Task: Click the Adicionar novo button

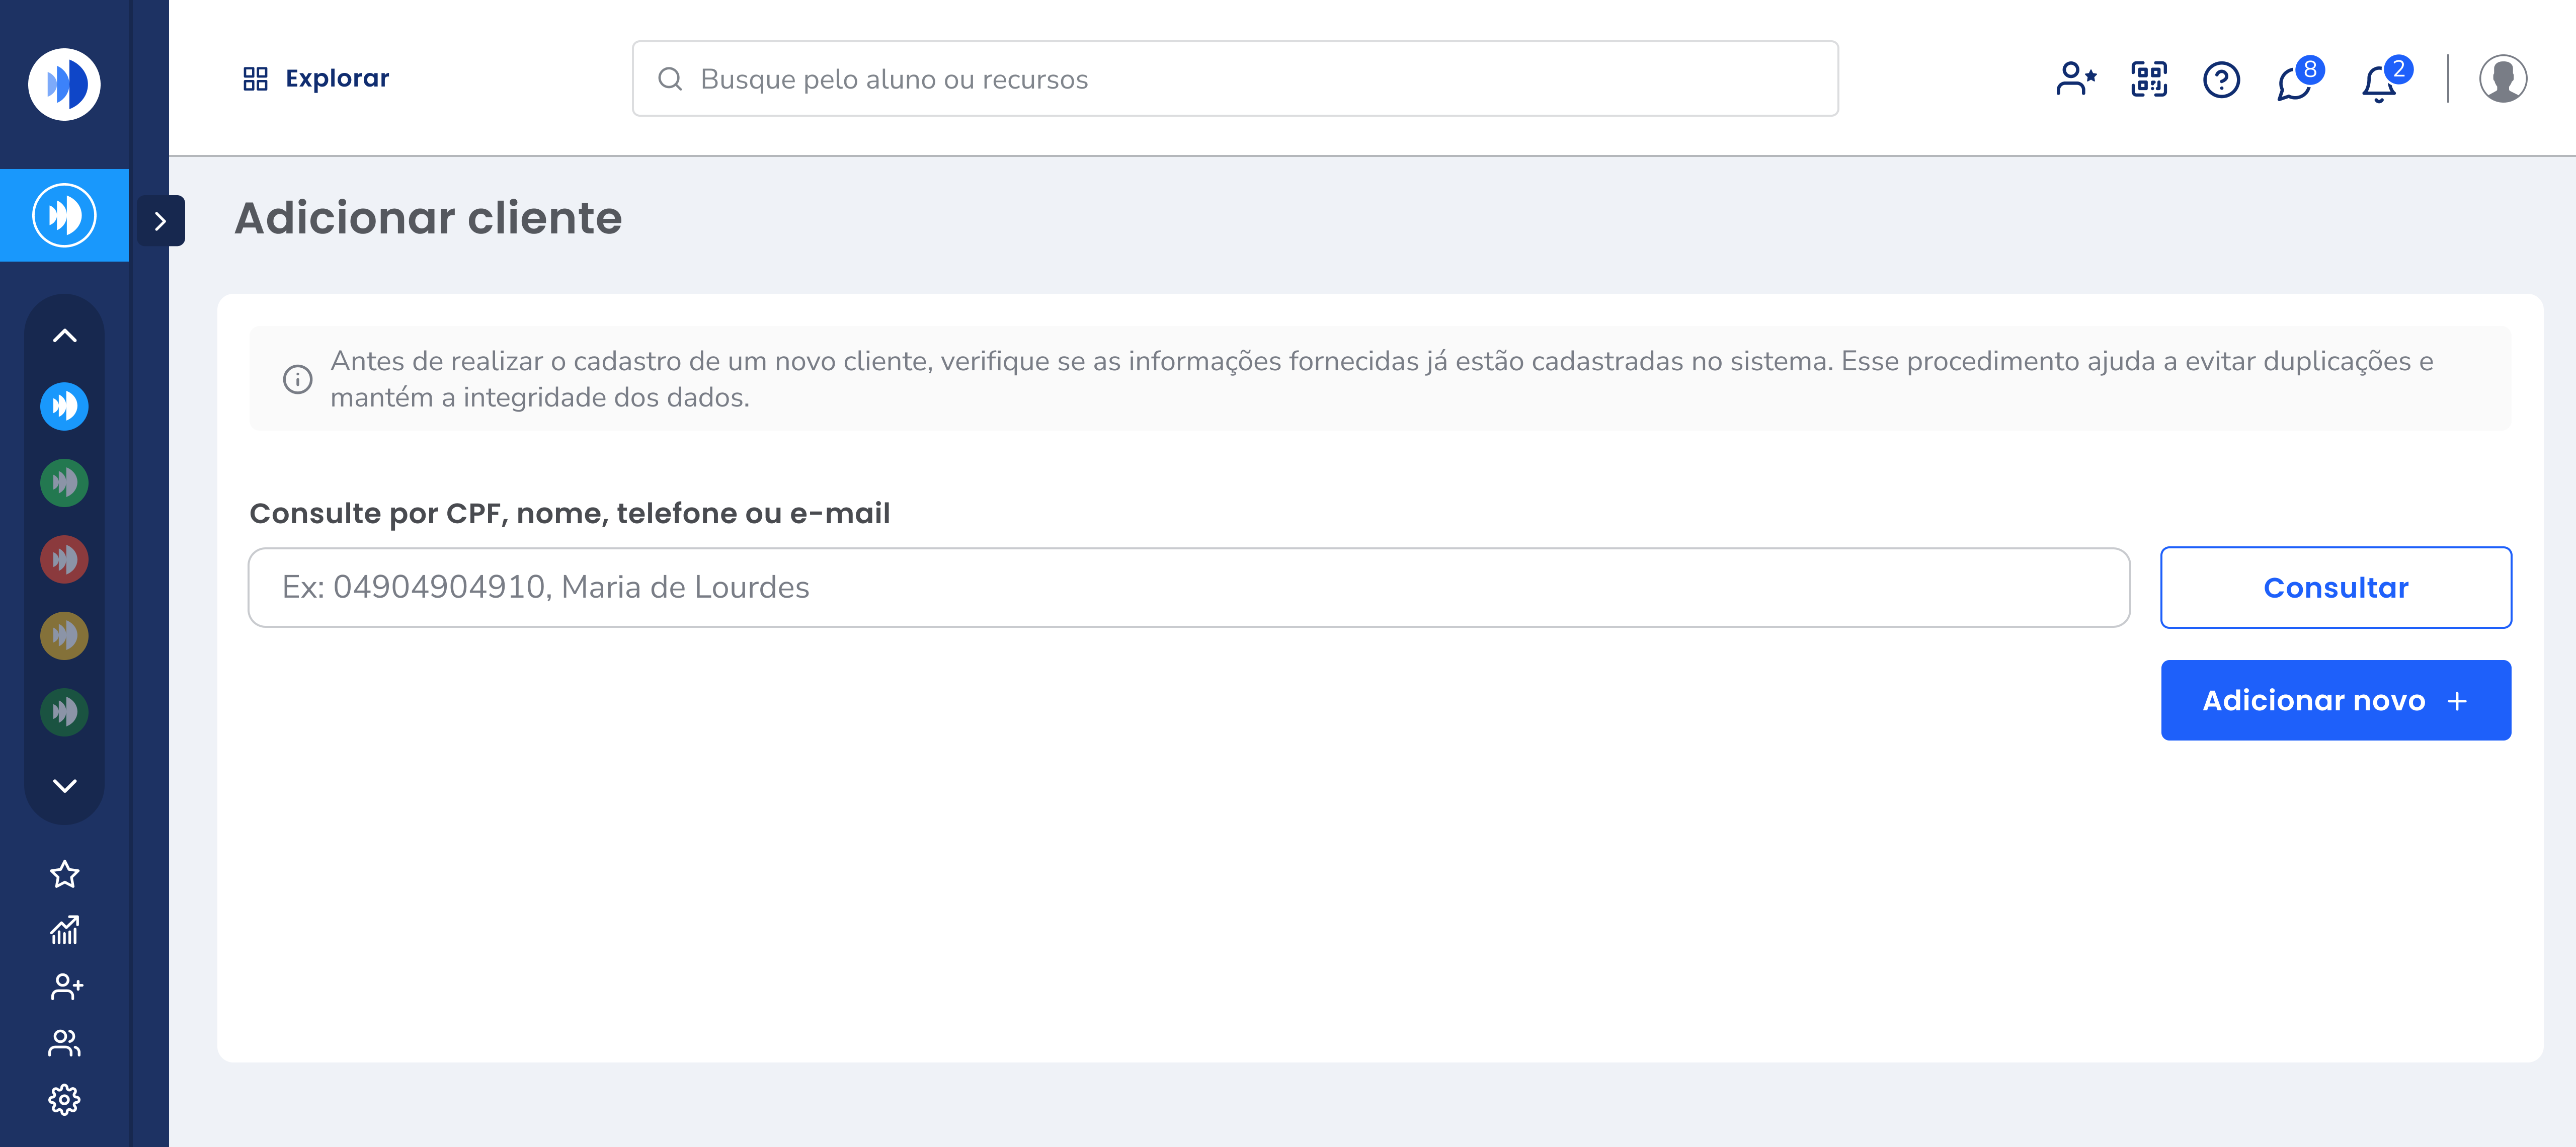Action: [x=2335, y=700]
